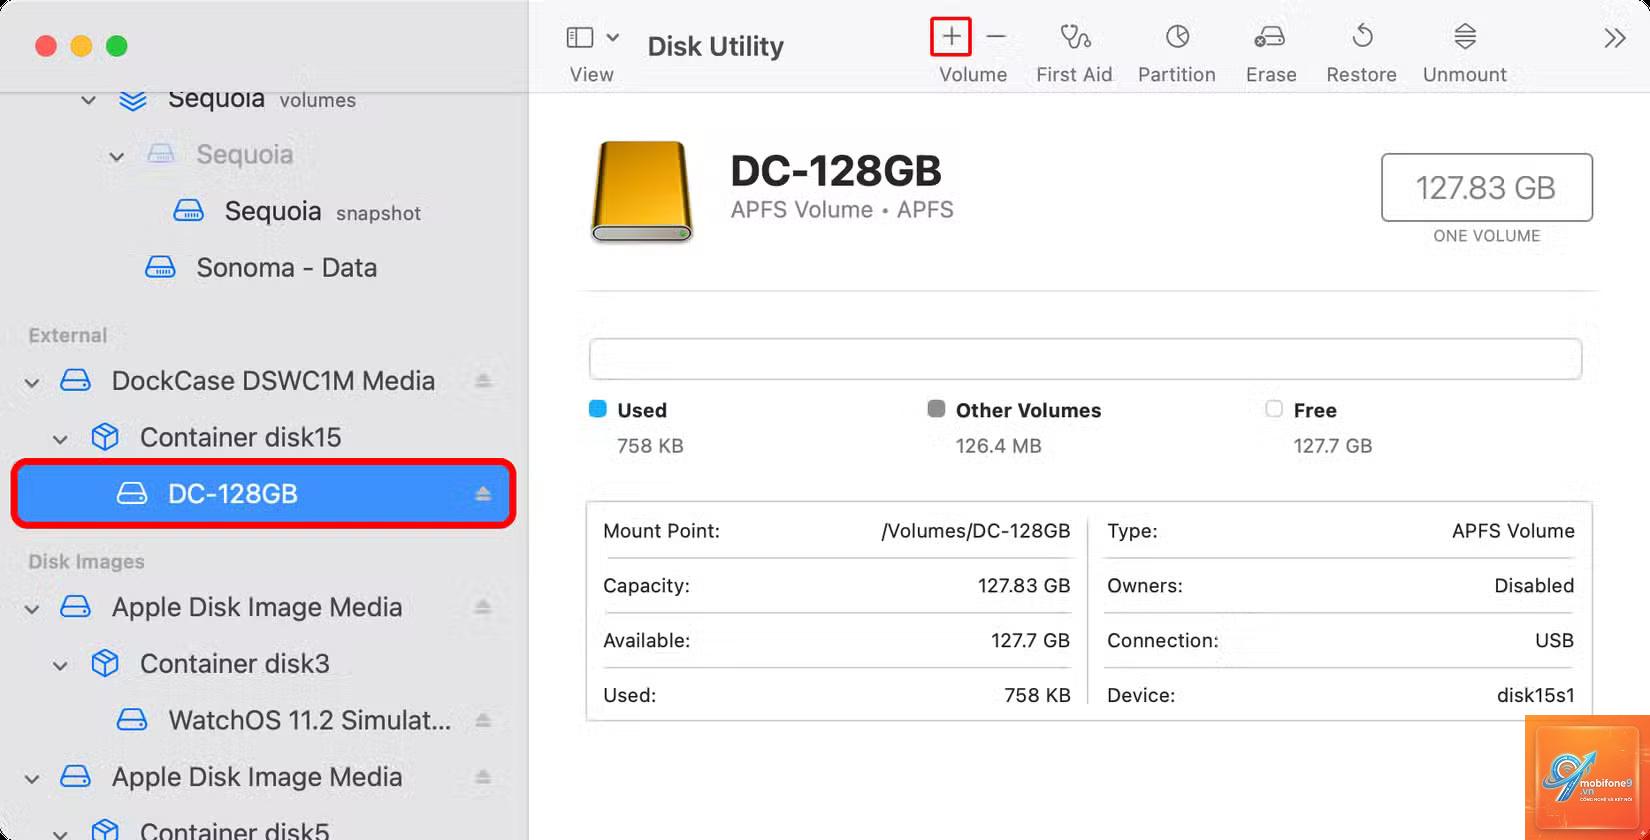Viewport: 1650px width, 840px height.
Task: Collapse the Sequoia volumes group
Action: (89, 100)
